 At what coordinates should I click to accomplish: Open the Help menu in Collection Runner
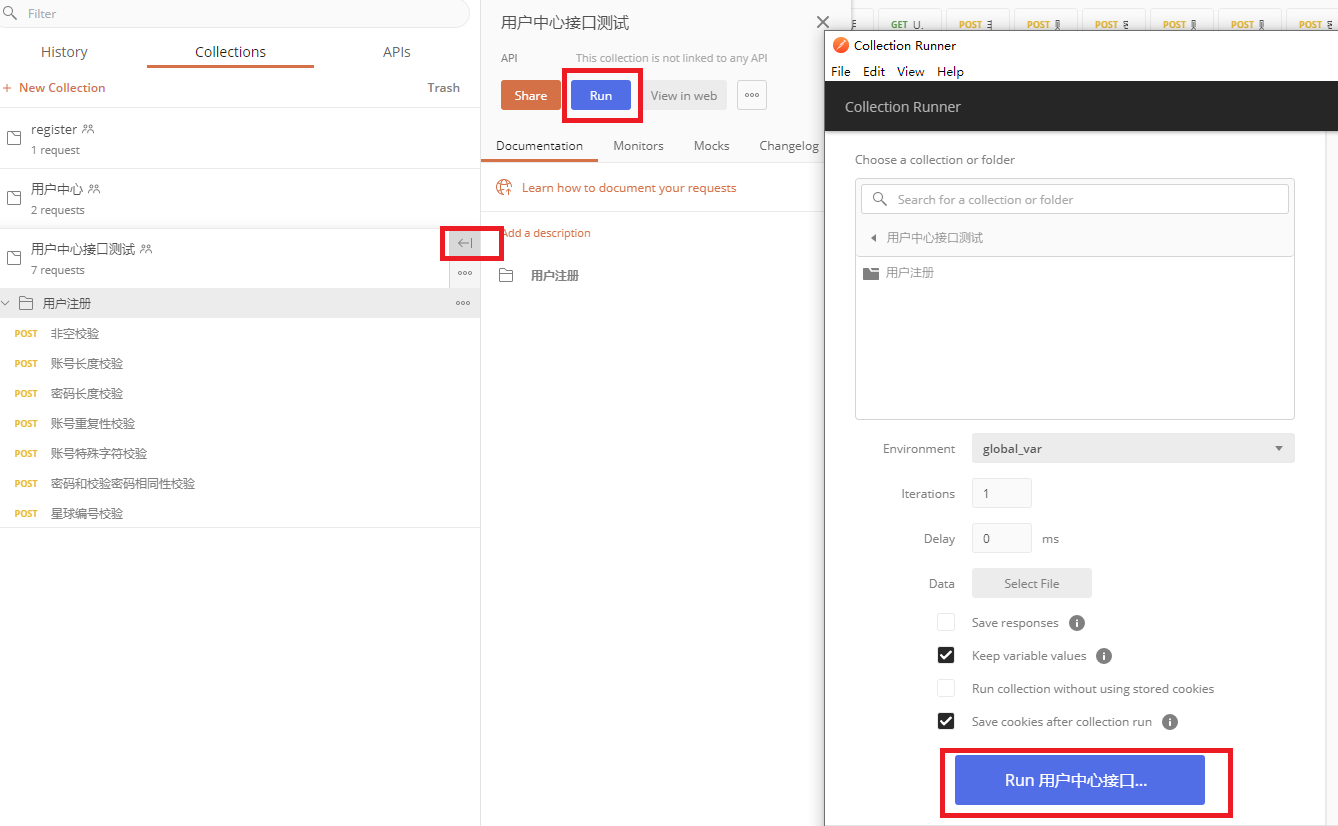click(951, 71)
